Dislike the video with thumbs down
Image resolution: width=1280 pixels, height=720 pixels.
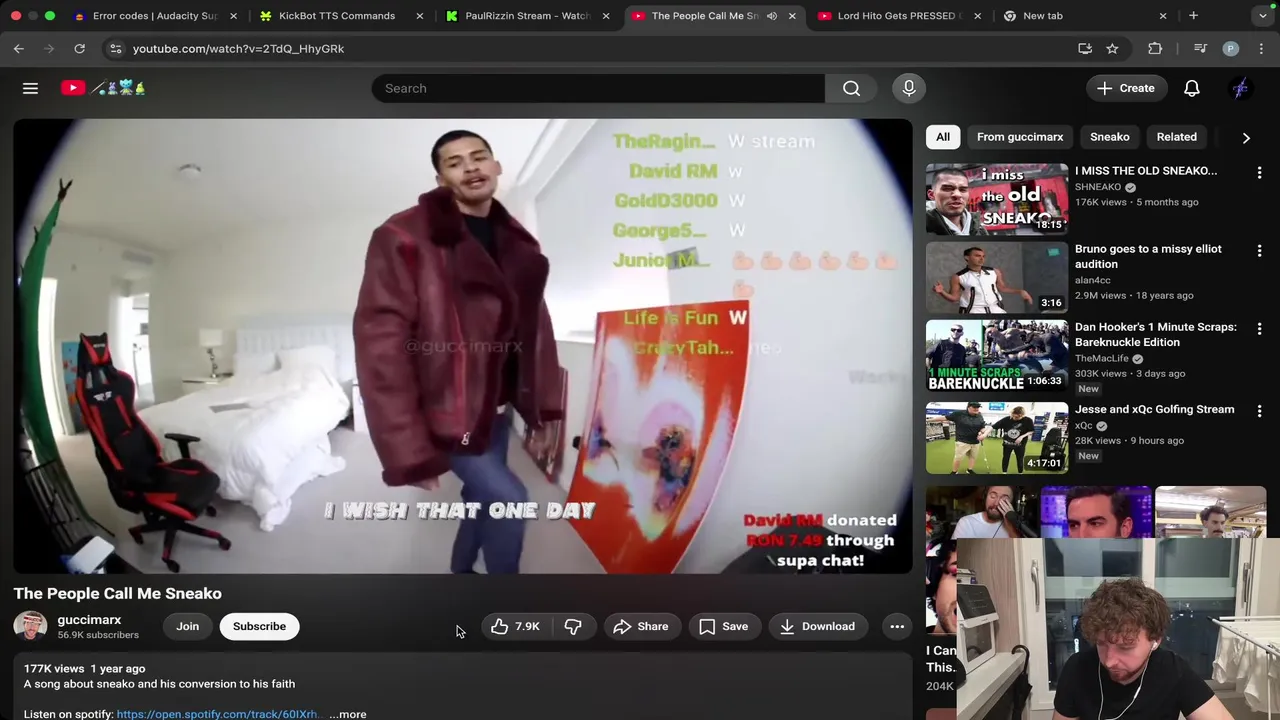tap(573, 626)
